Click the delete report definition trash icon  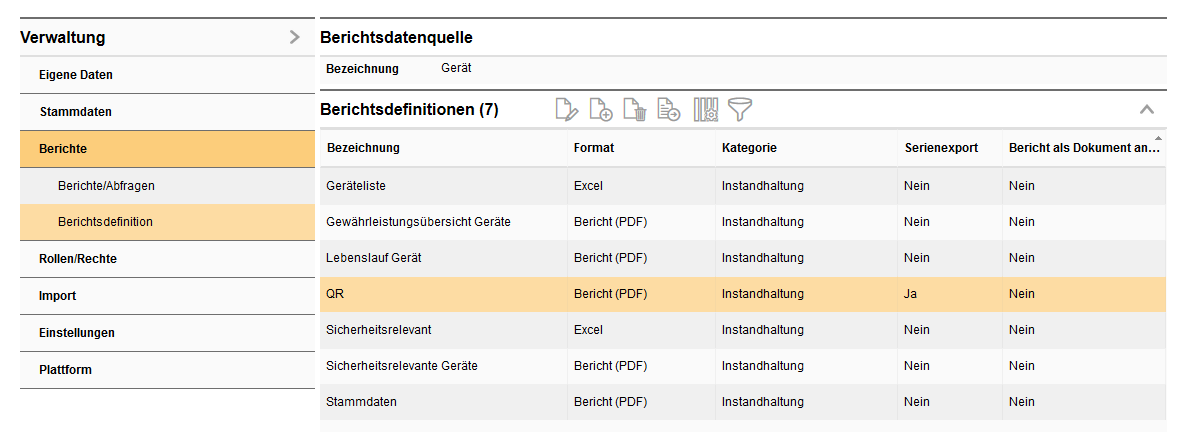click(635, 109)
